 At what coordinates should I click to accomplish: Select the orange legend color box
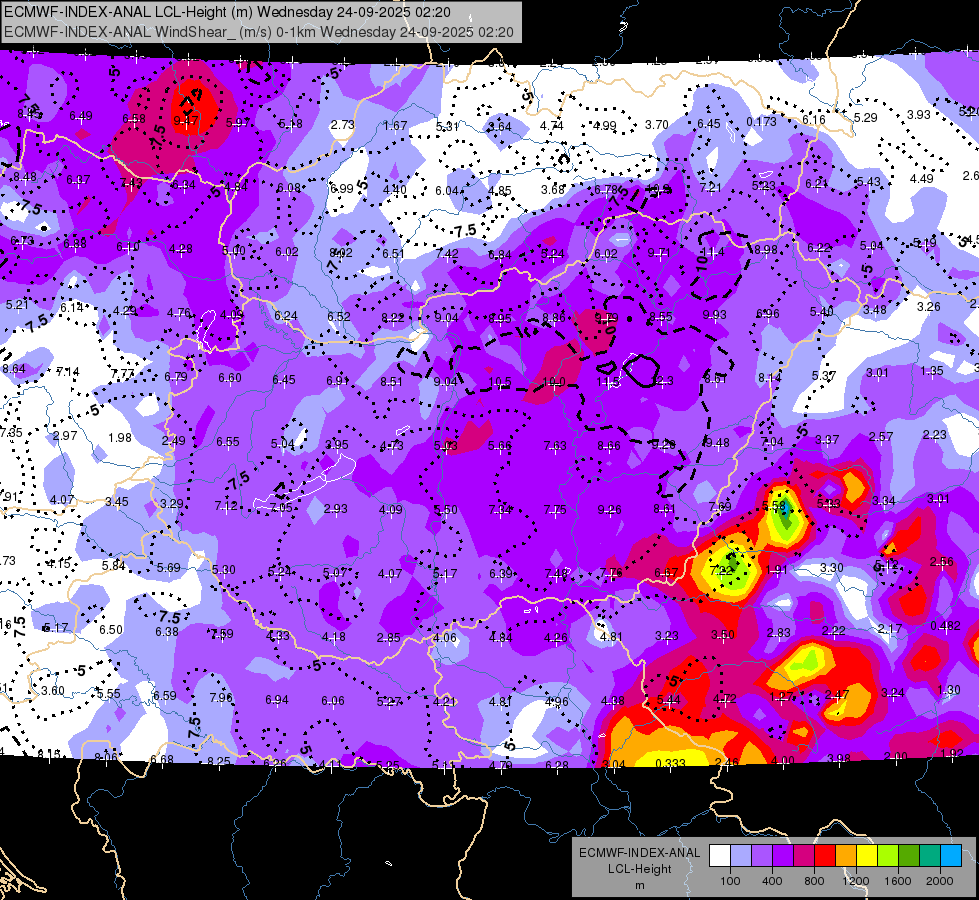pos(846,855)
